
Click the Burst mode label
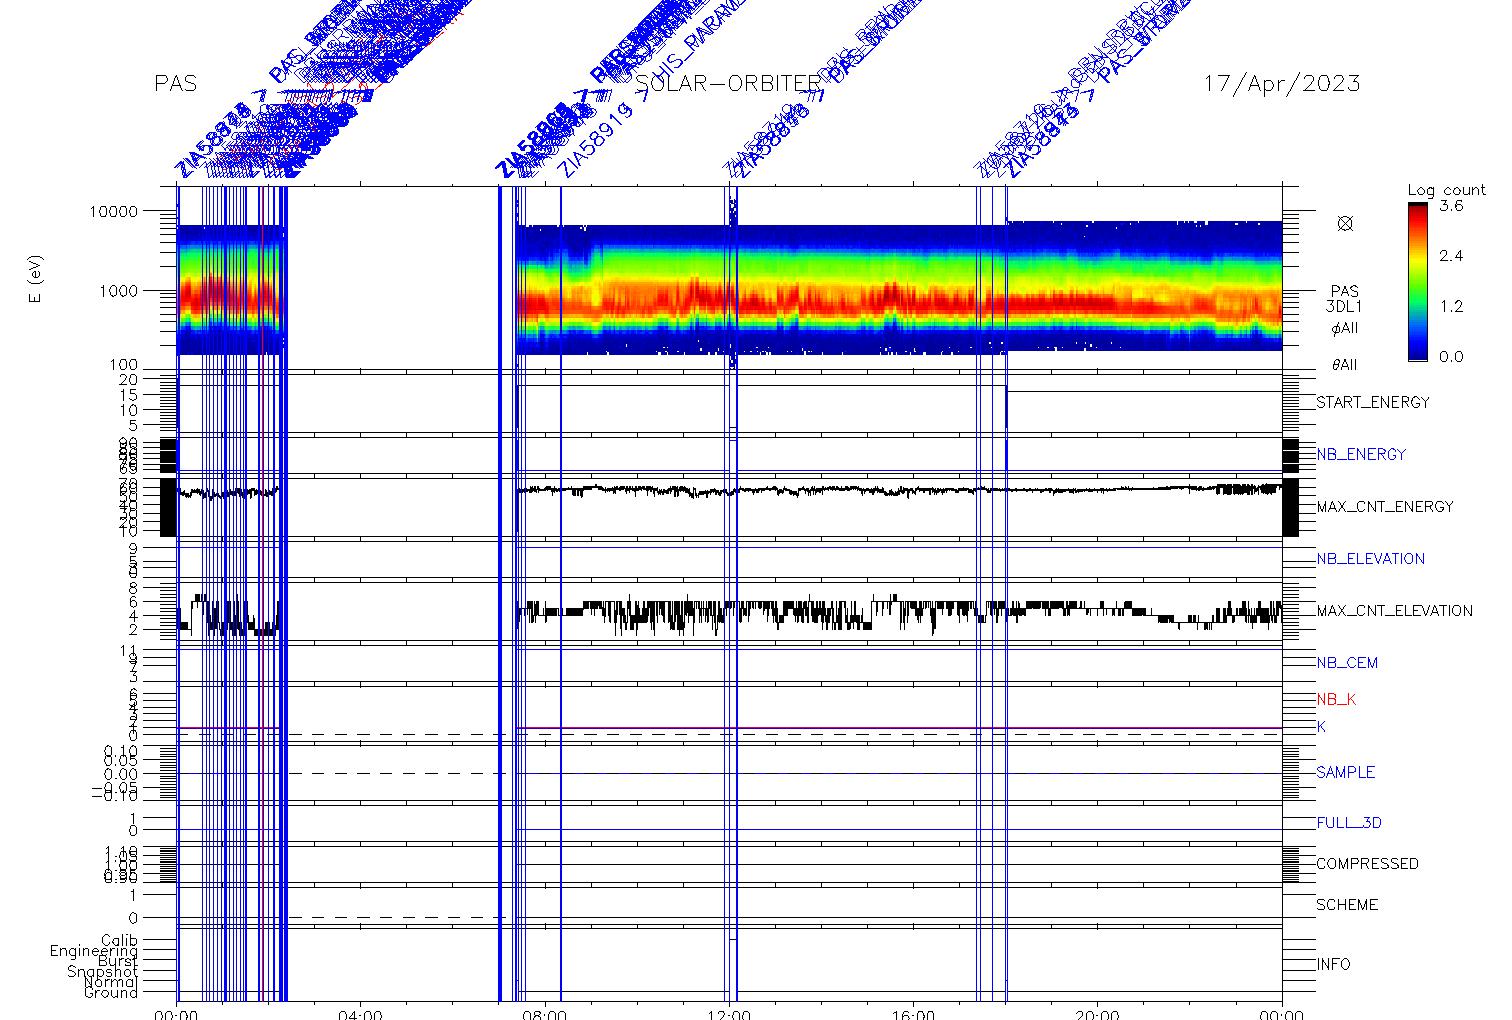click(x=118, y=961)
